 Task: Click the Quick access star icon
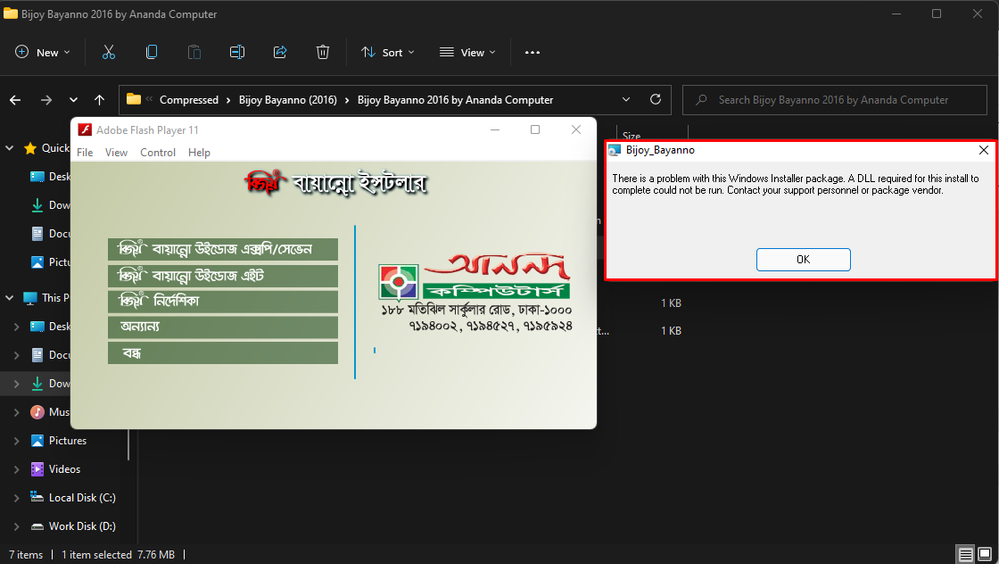(x=30, y=148)
